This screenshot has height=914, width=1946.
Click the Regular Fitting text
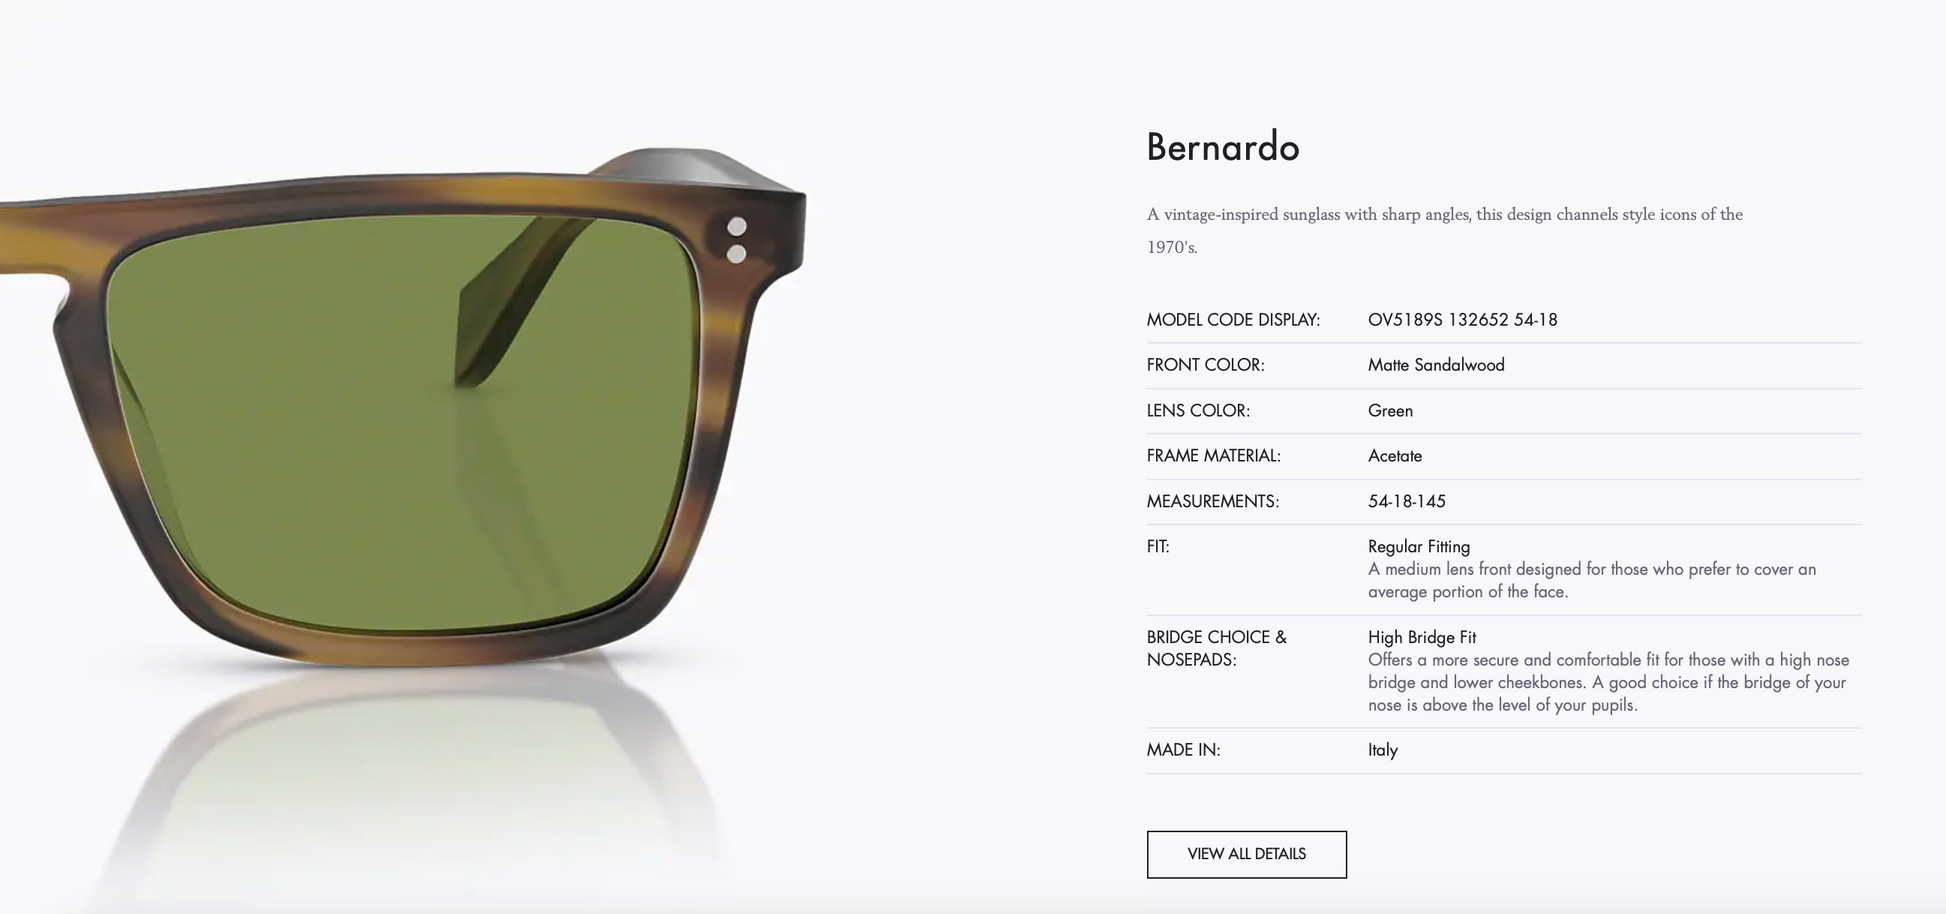click(1418, 547)
